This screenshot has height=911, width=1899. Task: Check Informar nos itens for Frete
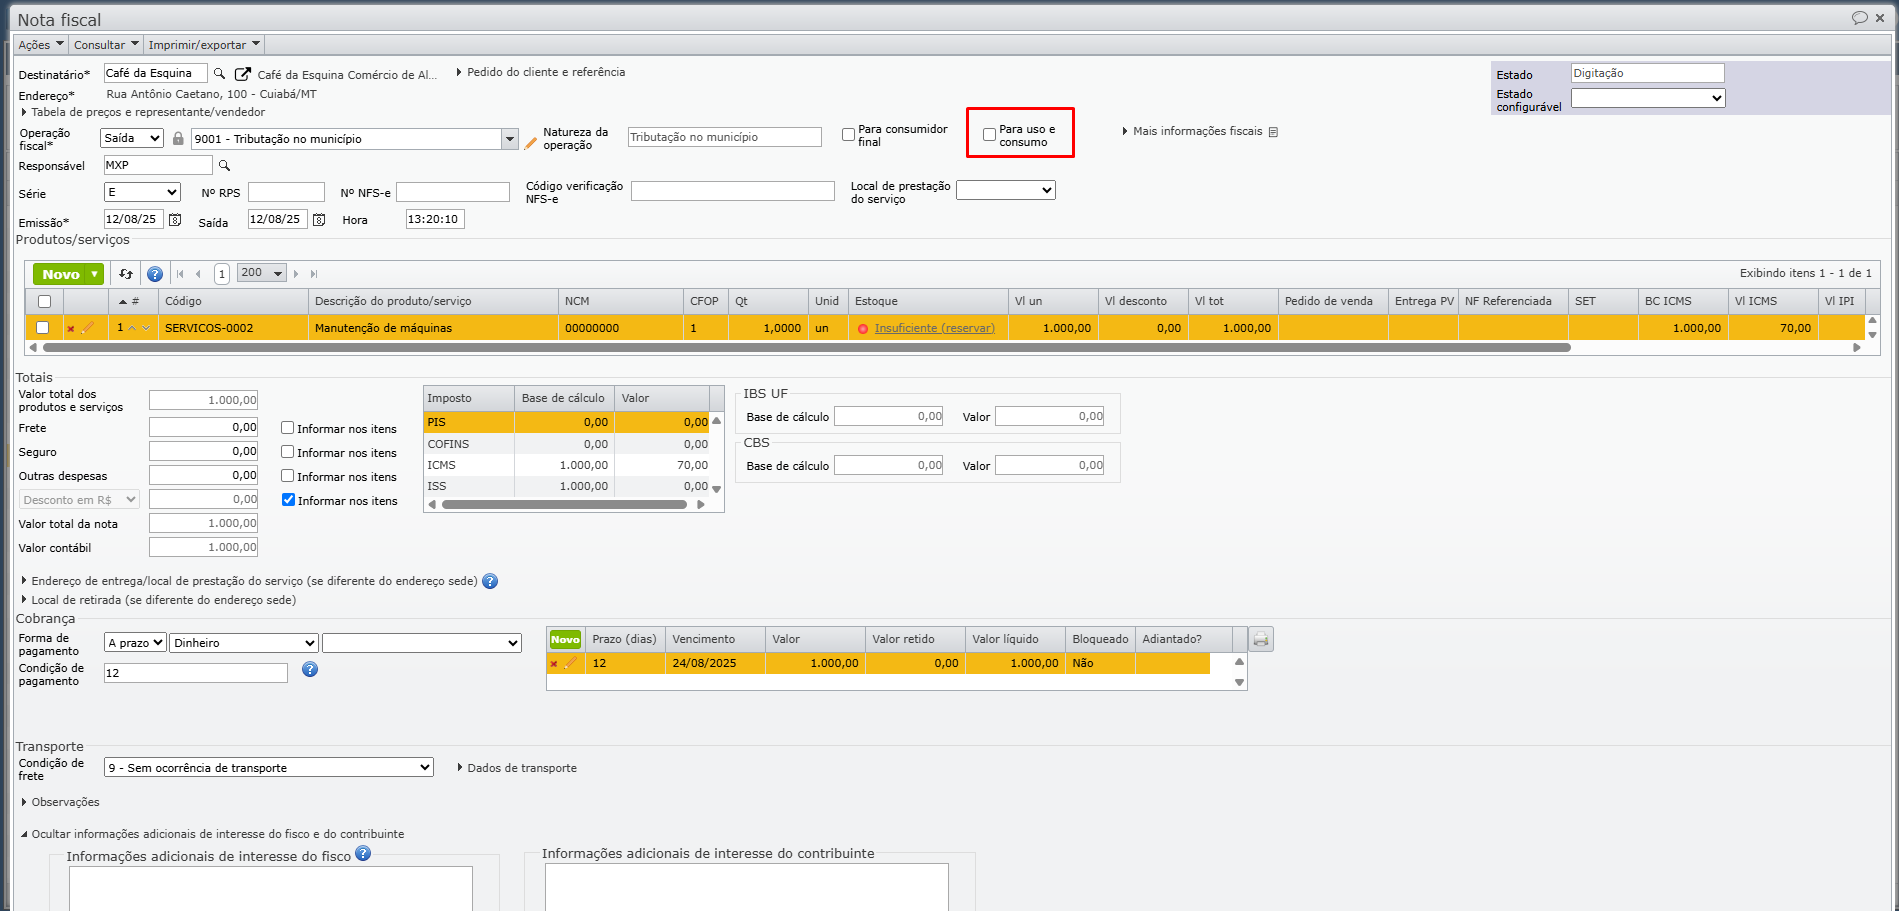pos(288,428)
